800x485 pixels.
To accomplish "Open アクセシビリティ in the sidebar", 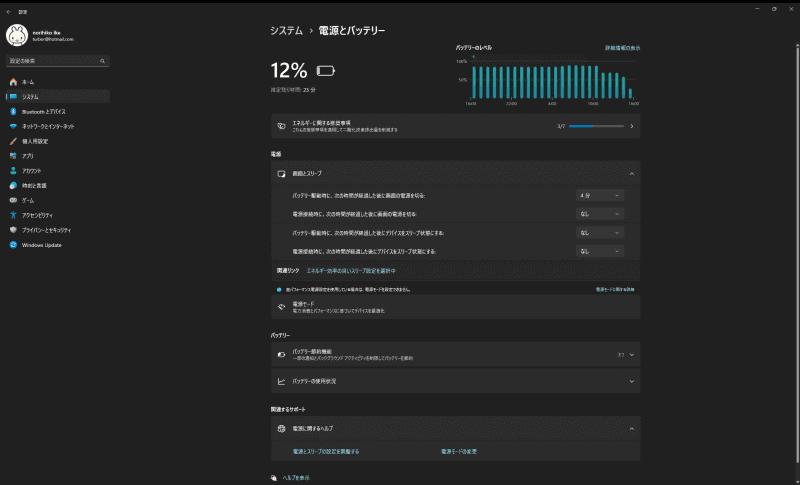I will pyautogui.click(x=58, y=215).
